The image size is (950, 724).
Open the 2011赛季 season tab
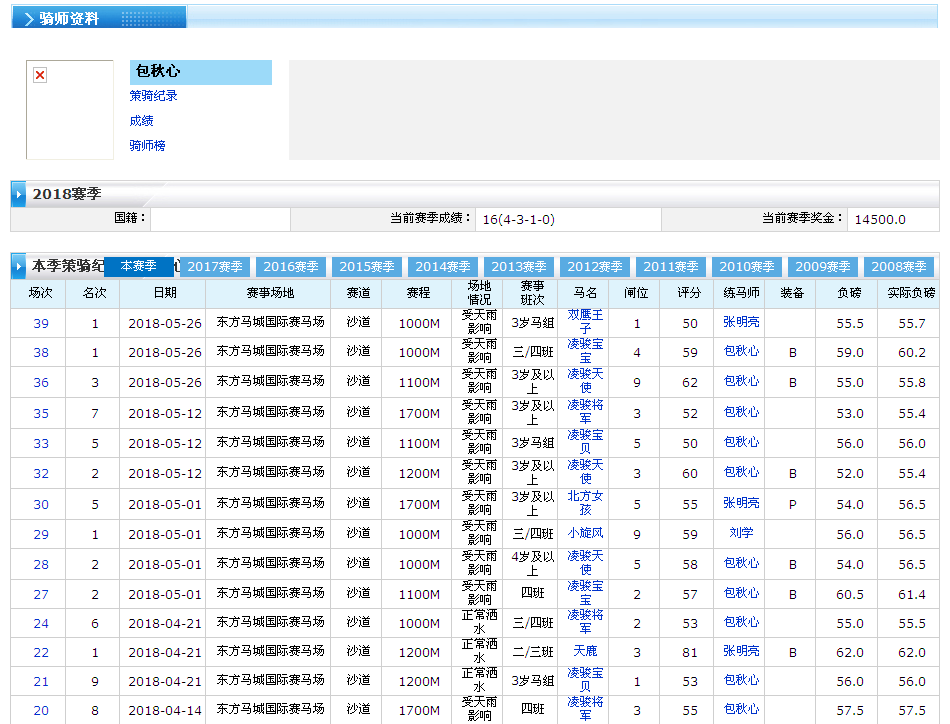(x=671, y=267)
